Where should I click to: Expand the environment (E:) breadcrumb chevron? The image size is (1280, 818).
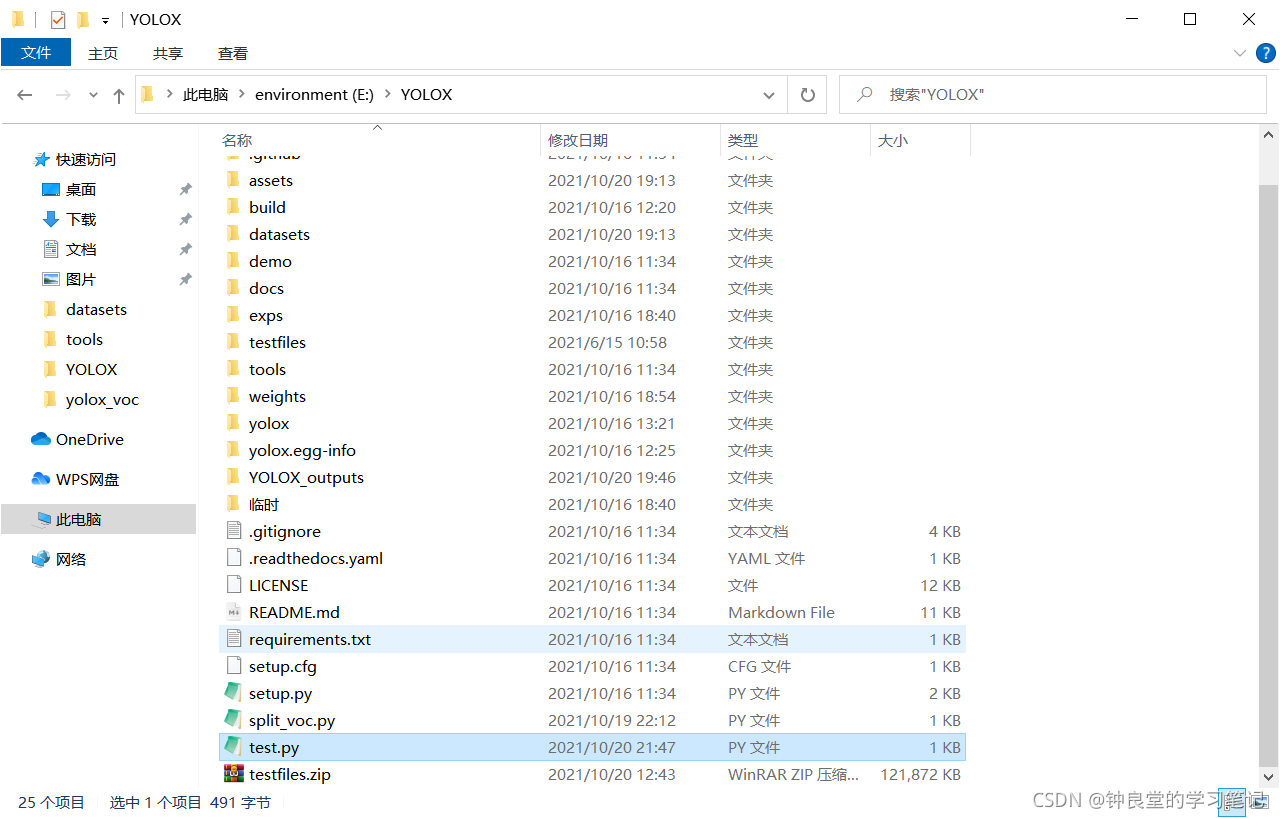pos(387,95)
